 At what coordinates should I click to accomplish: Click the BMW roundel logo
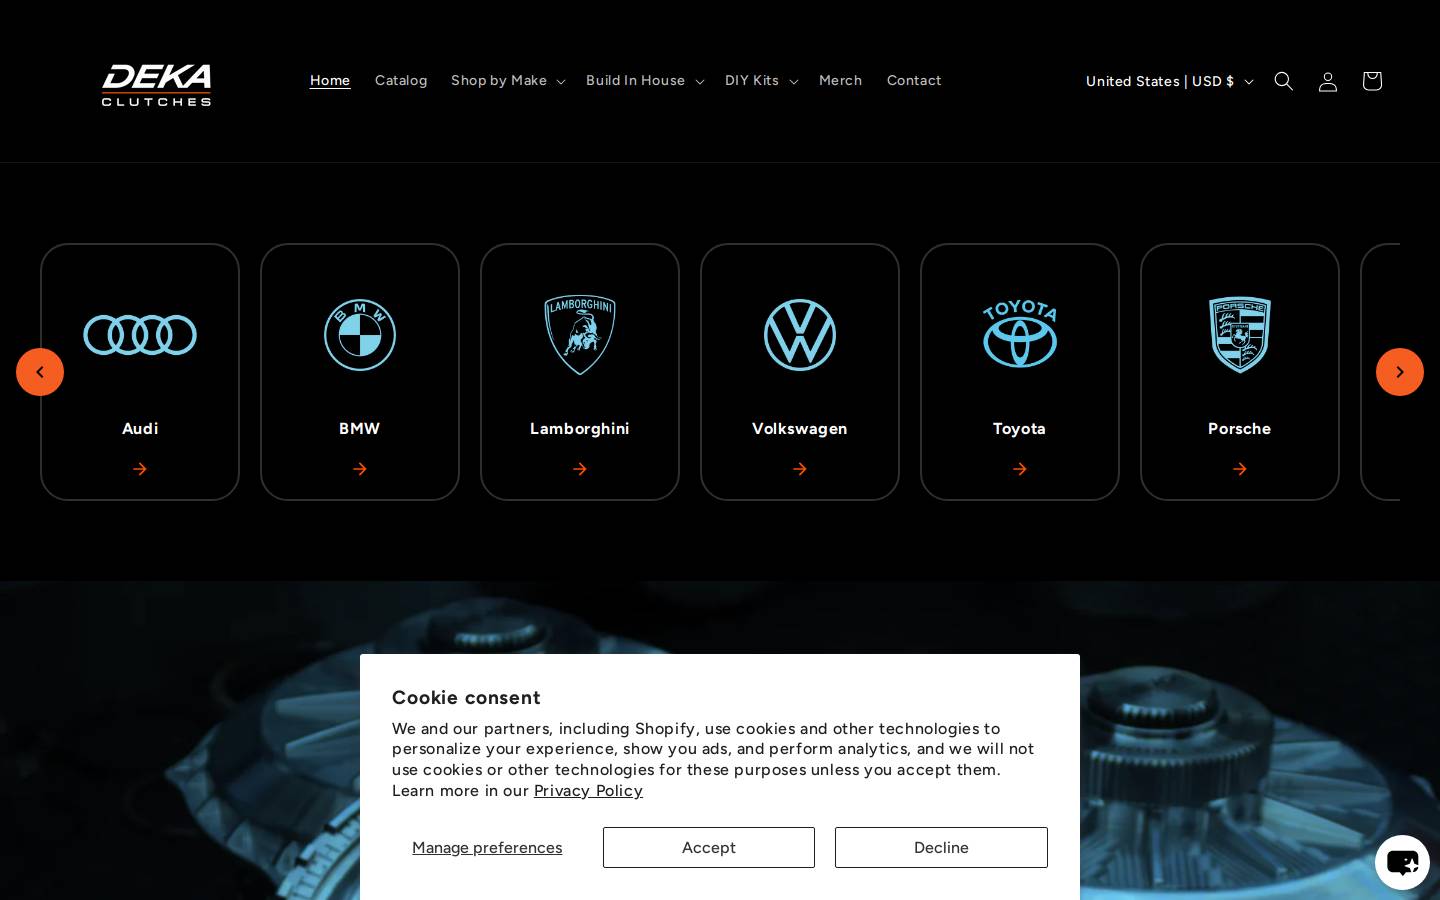pyautogui.click(x=360, y=335)
